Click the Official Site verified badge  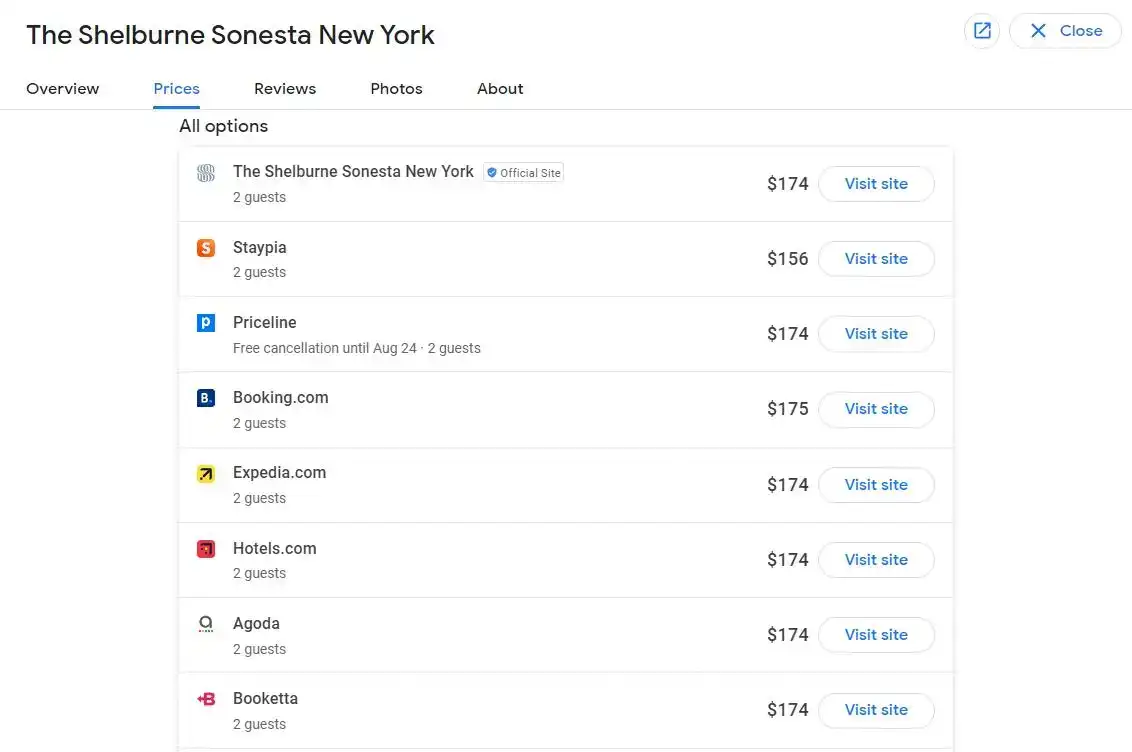click(x=523, y=173)
